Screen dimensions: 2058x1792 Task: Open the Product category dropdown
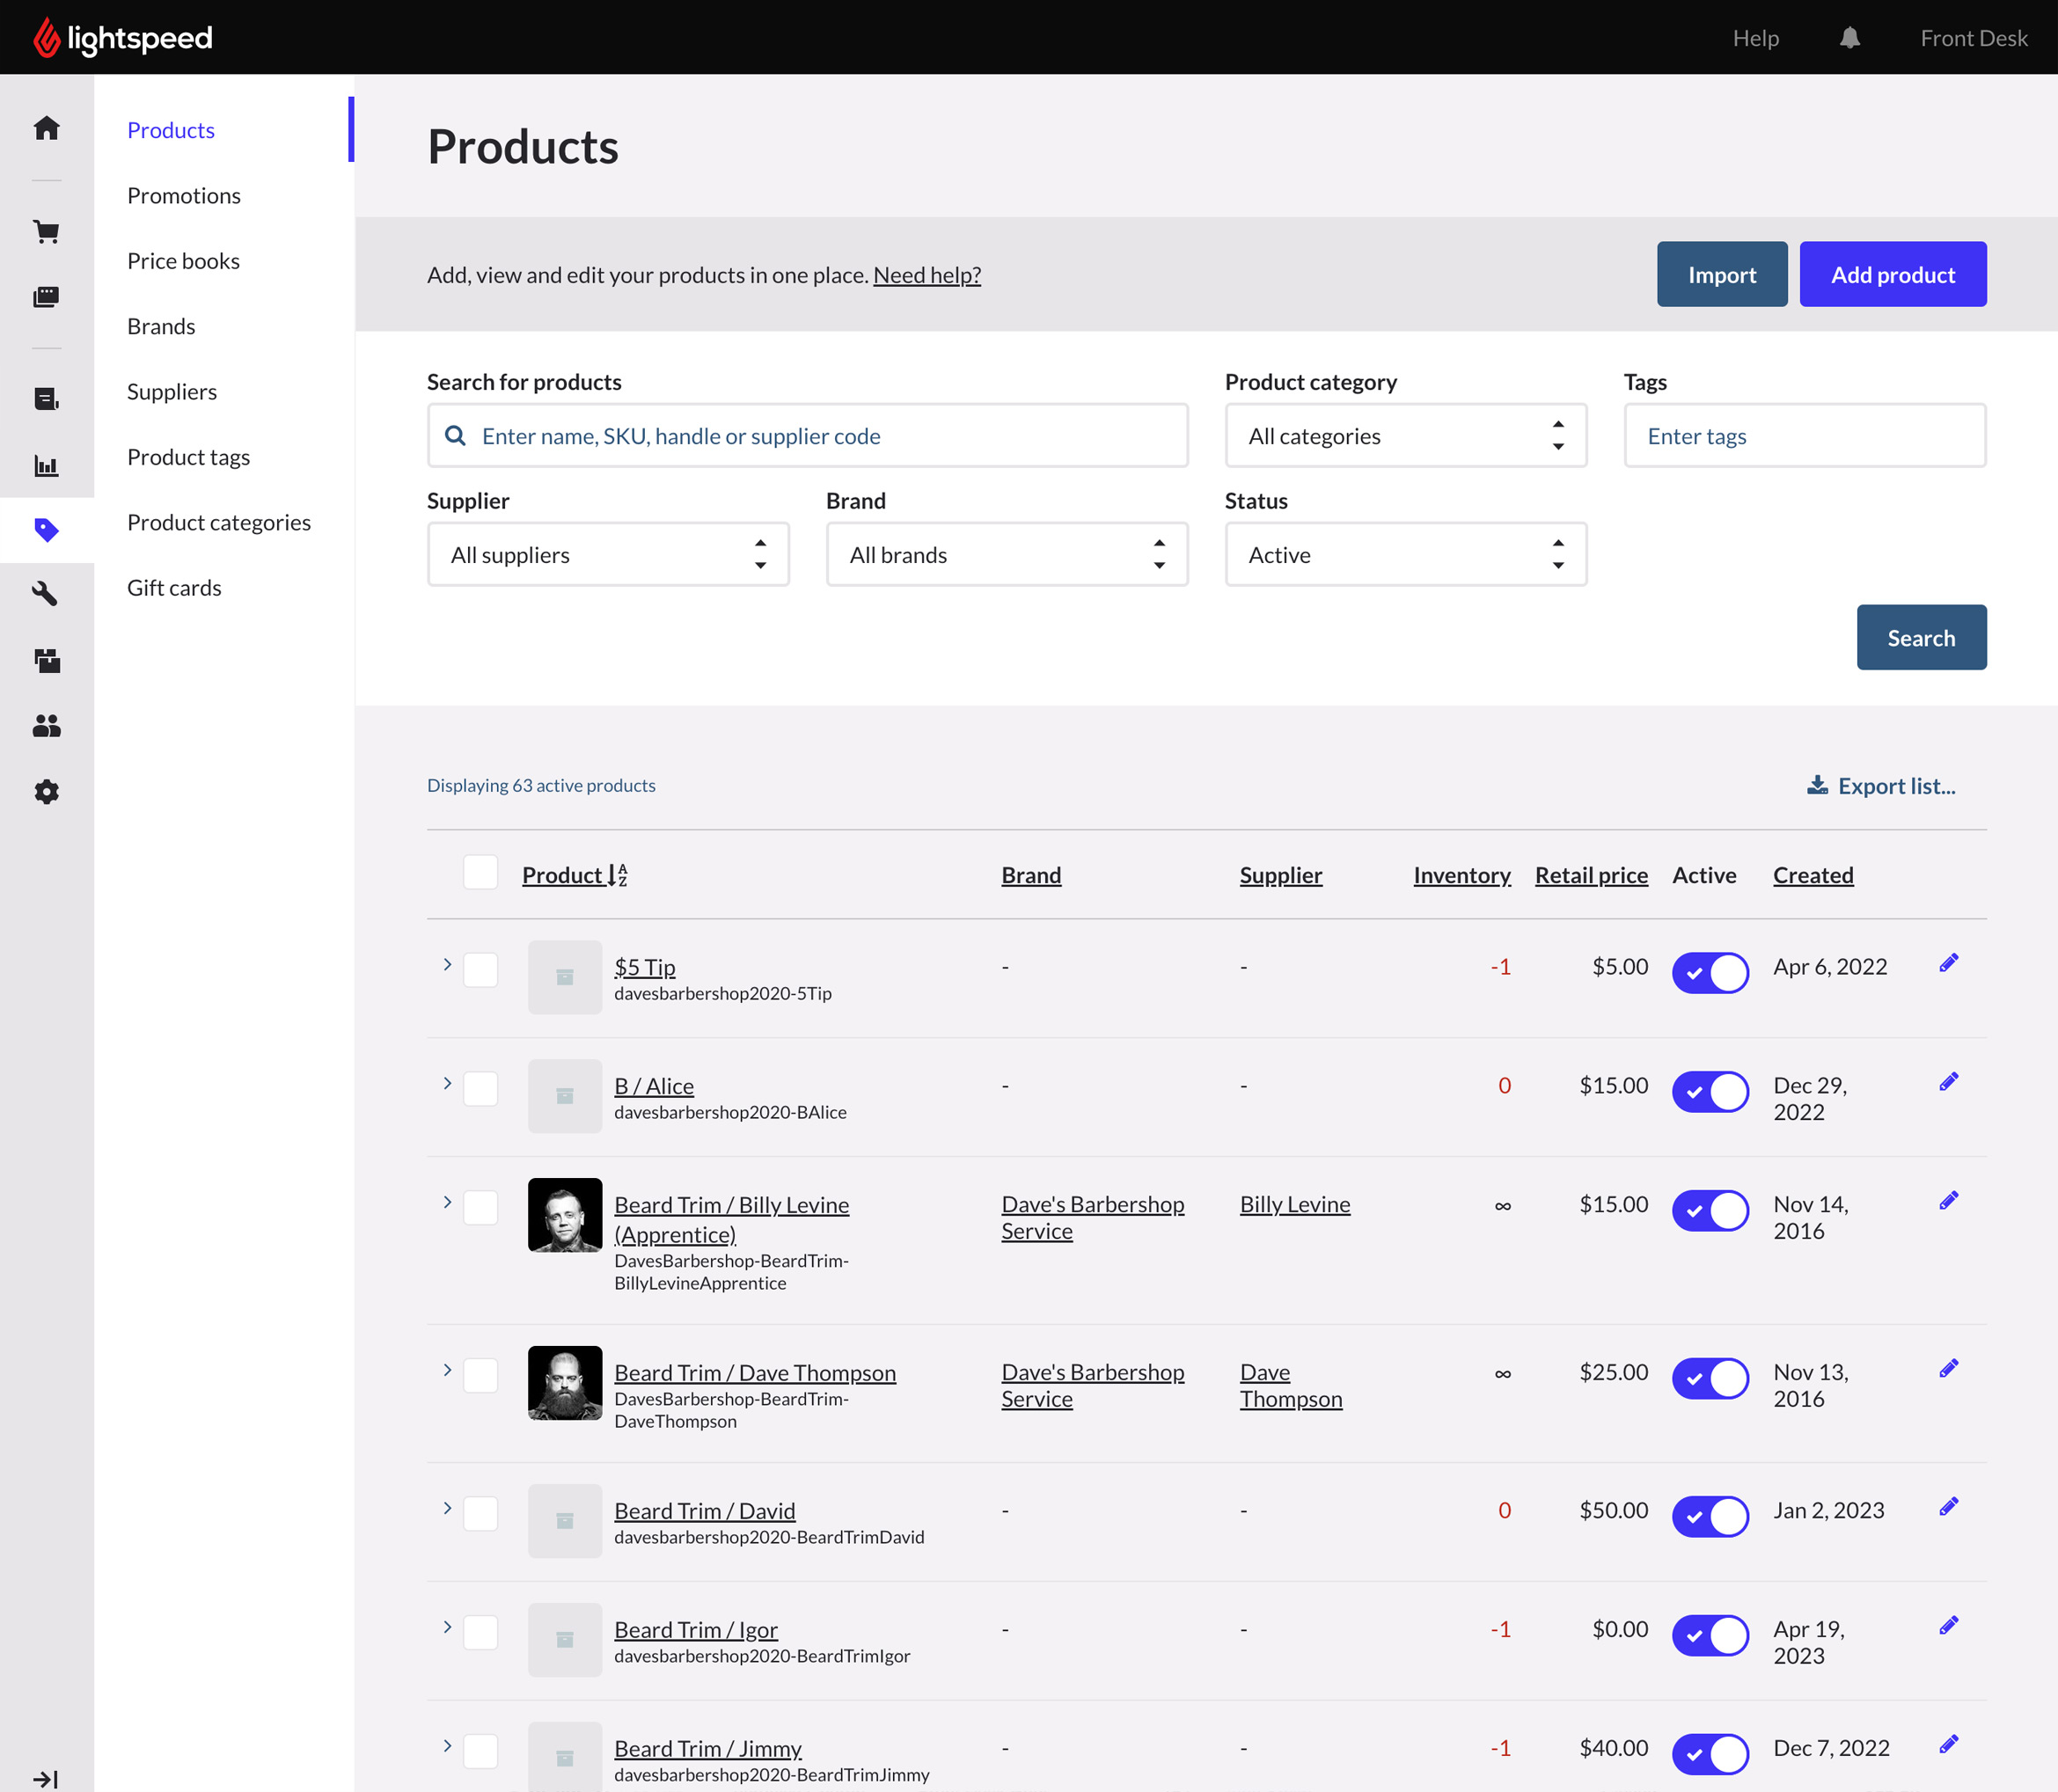[1405, 436]
